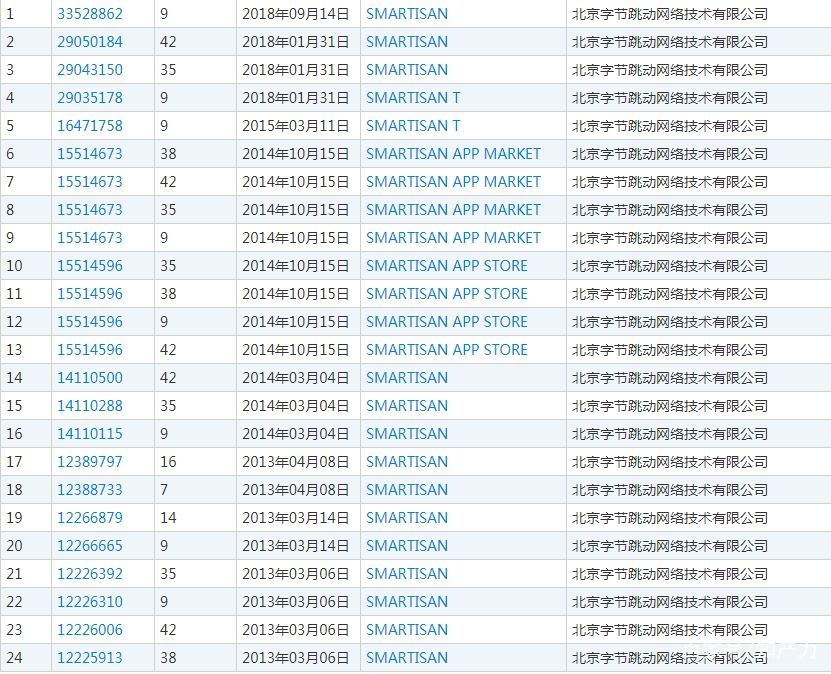Viewport: 831px width, 674px height.
Task: Select class number 14 in row 19
Action: (168, 518)
